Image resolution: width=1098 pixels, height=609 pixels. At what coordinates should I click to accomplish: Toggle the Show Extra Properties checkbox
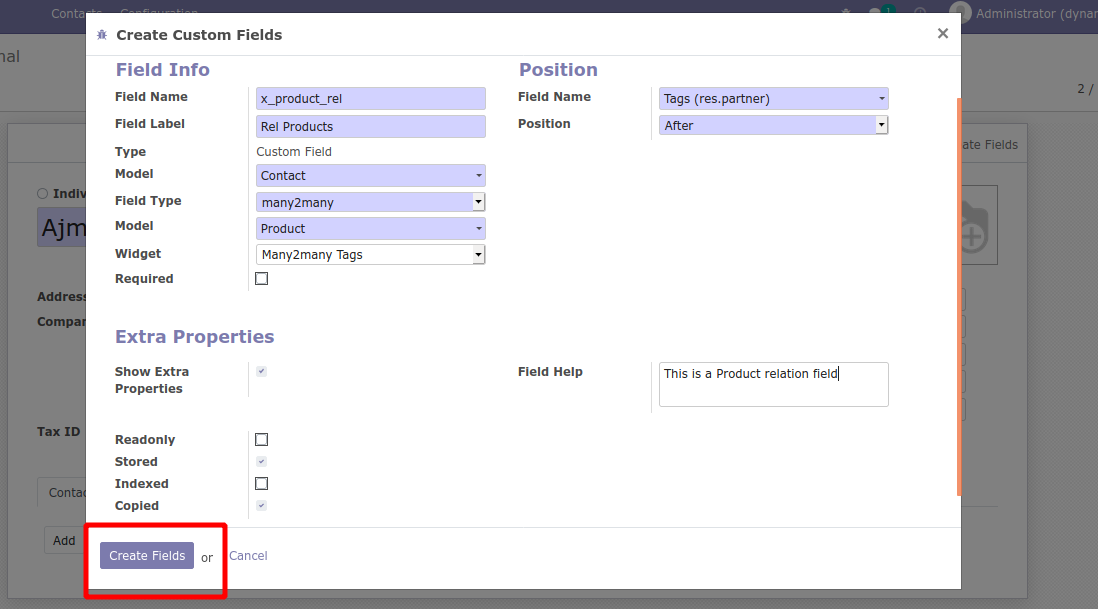262,371
